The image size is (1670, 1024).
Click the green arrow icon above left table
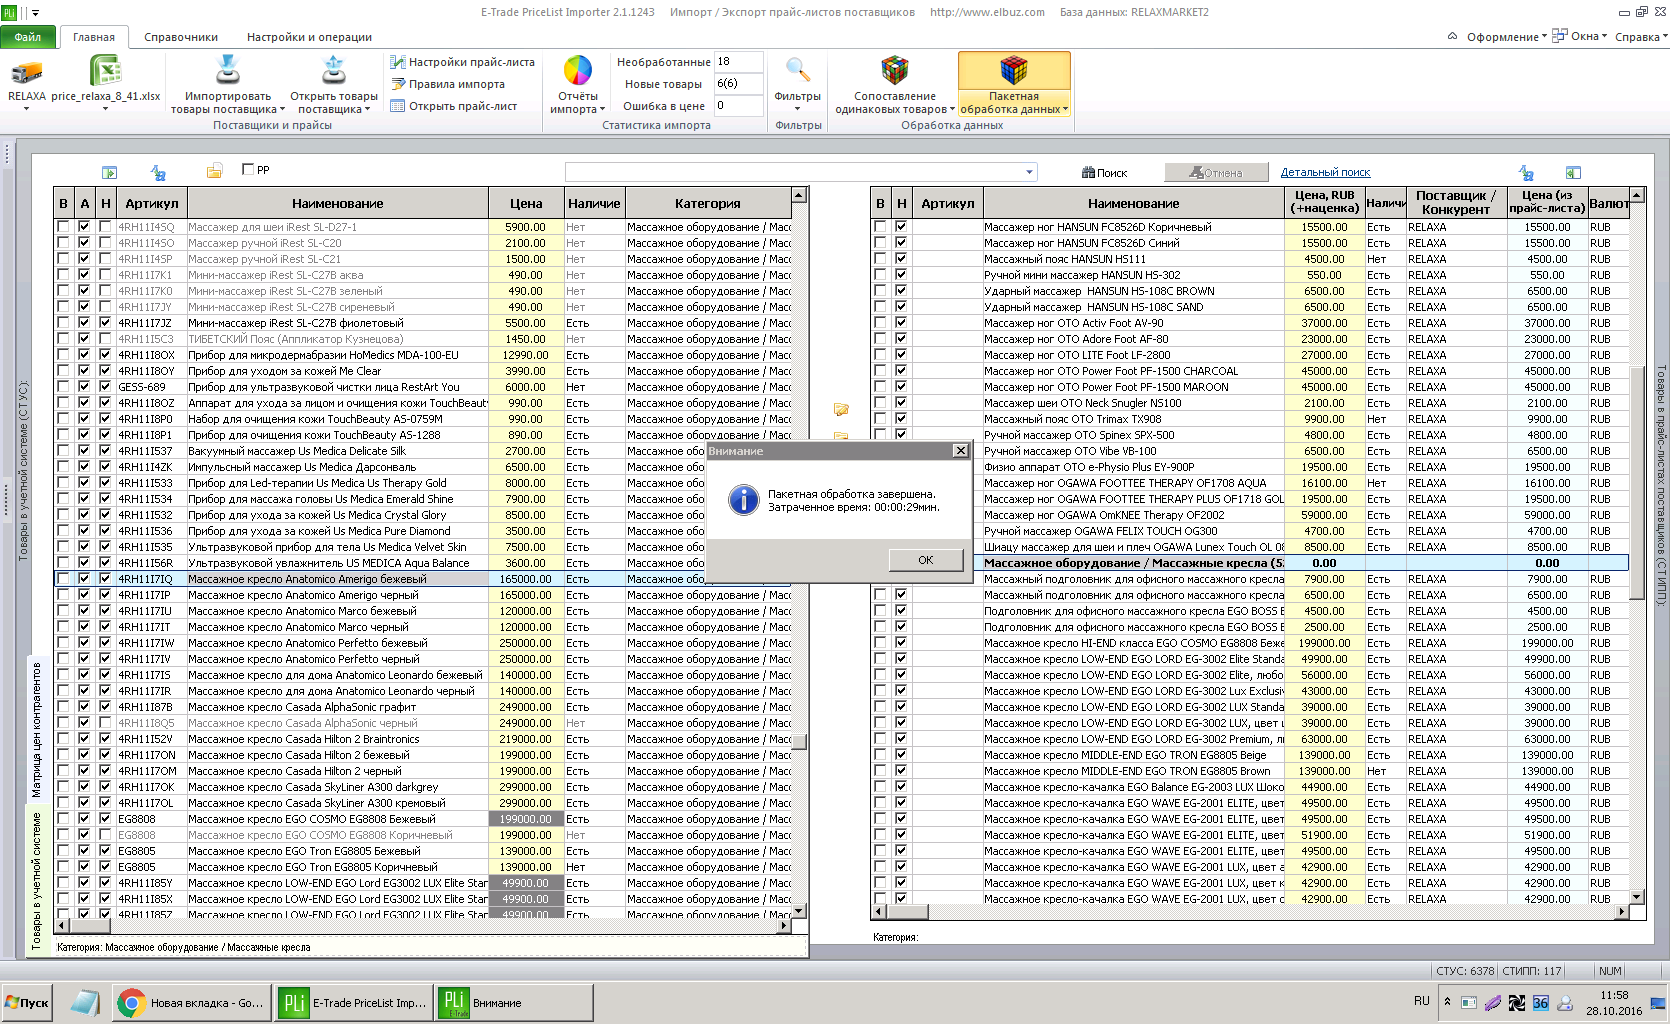tap(110, 173)
